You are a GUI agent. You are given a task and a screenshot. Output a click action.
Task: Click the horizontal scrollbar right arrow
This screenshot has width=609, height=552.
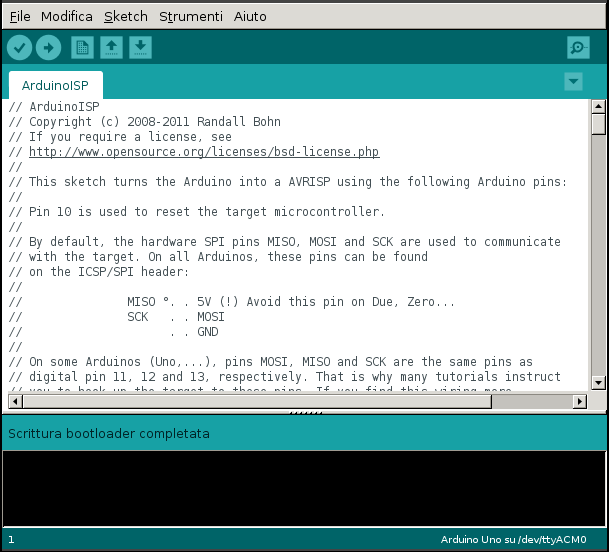point(580,401)
